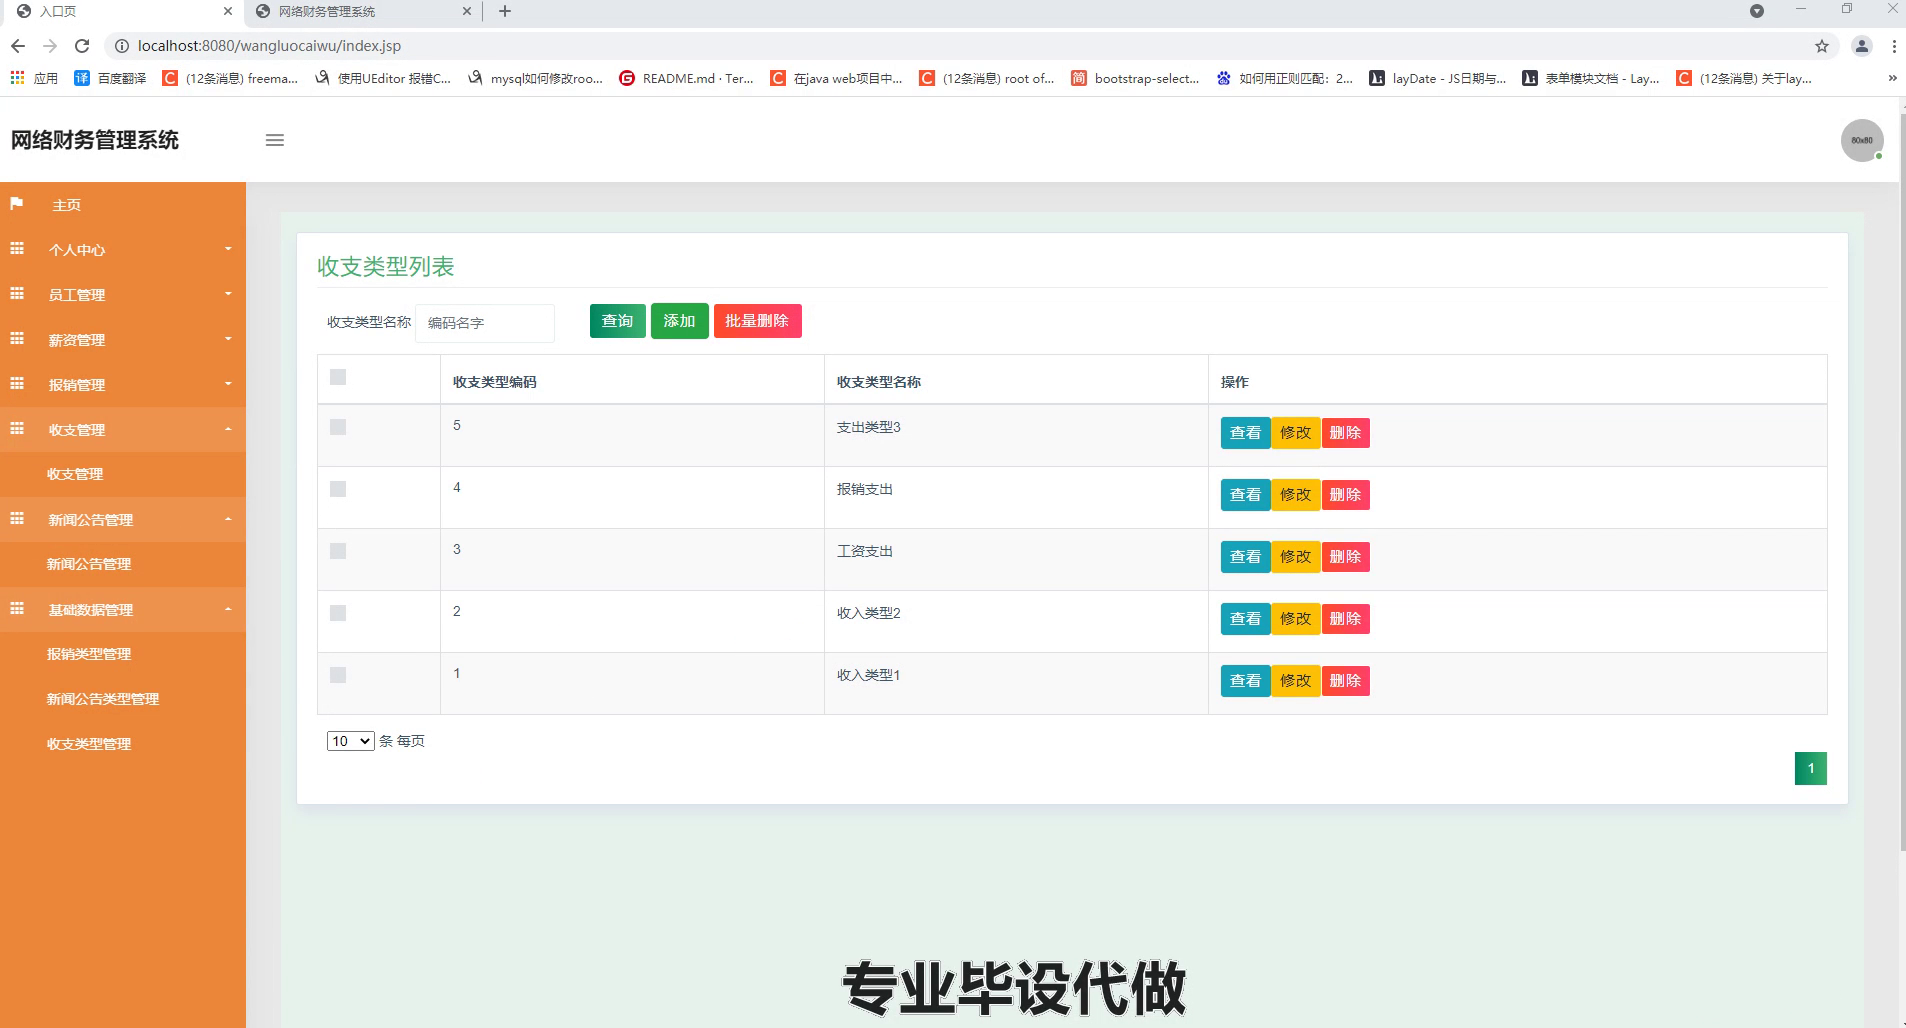Click the grid icon beside 个人中心
This screenshot has height=1028, width=1906.
(17, 249)
